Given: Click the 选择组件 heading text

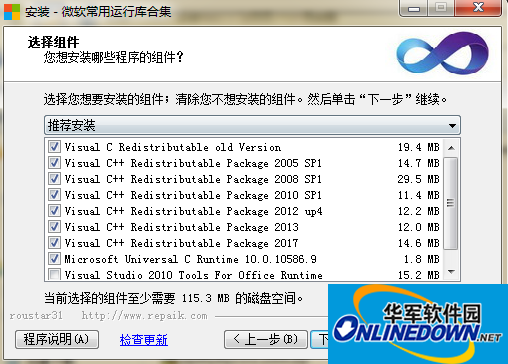Looking at the screenshot, I should pos(54,42).
